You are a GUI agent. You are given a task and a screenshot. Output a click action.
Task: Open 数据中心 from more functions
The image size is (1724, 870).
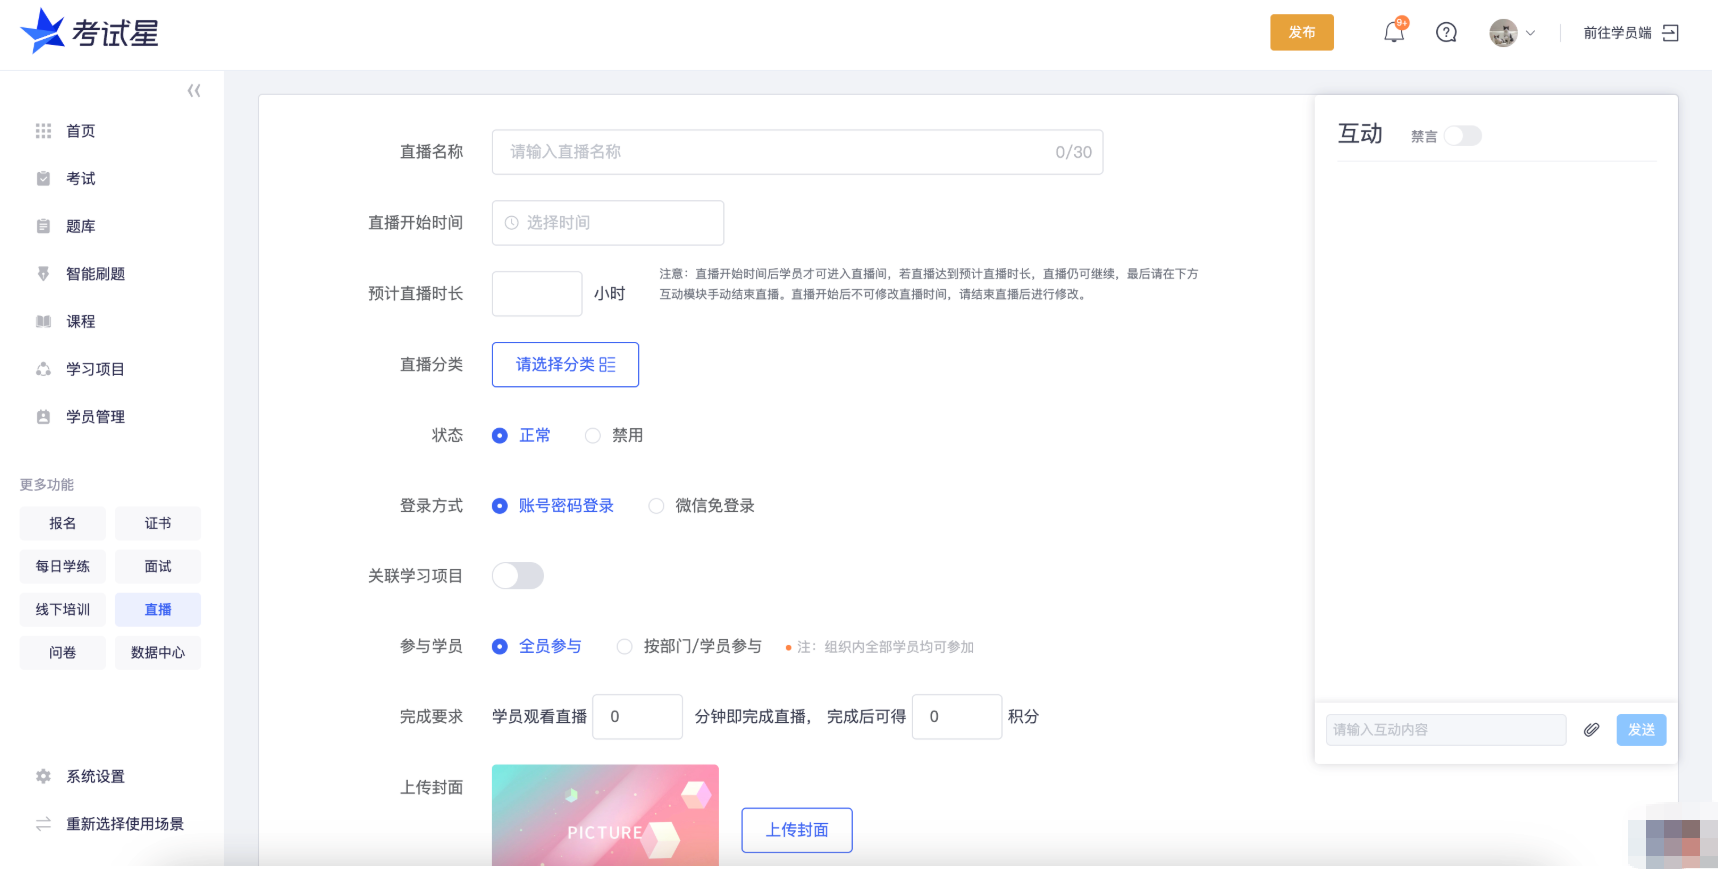(x=158, y=653)
